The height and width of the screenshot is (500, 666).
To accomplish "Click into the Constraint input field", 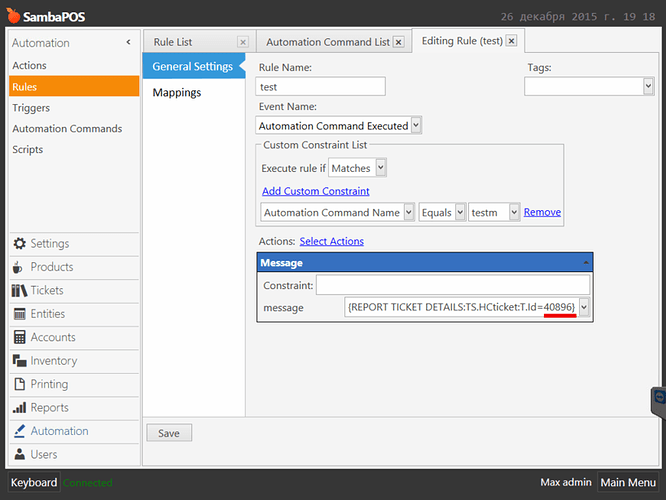I will 453,285.
